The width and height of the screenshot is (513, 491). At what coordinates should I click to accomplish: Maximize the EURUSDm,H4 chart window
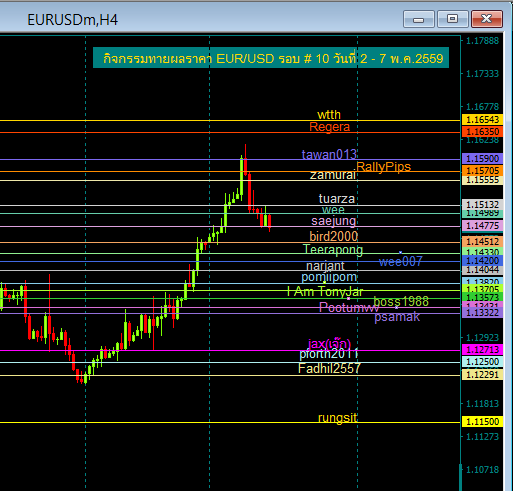(x=452, y=19)
